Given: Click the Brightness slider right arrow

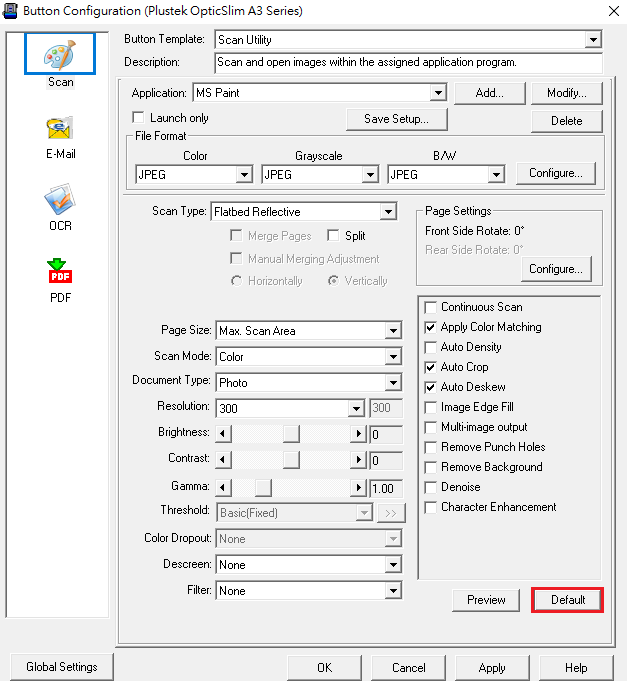Looking at the screenshot, I should tap(359, 434).
